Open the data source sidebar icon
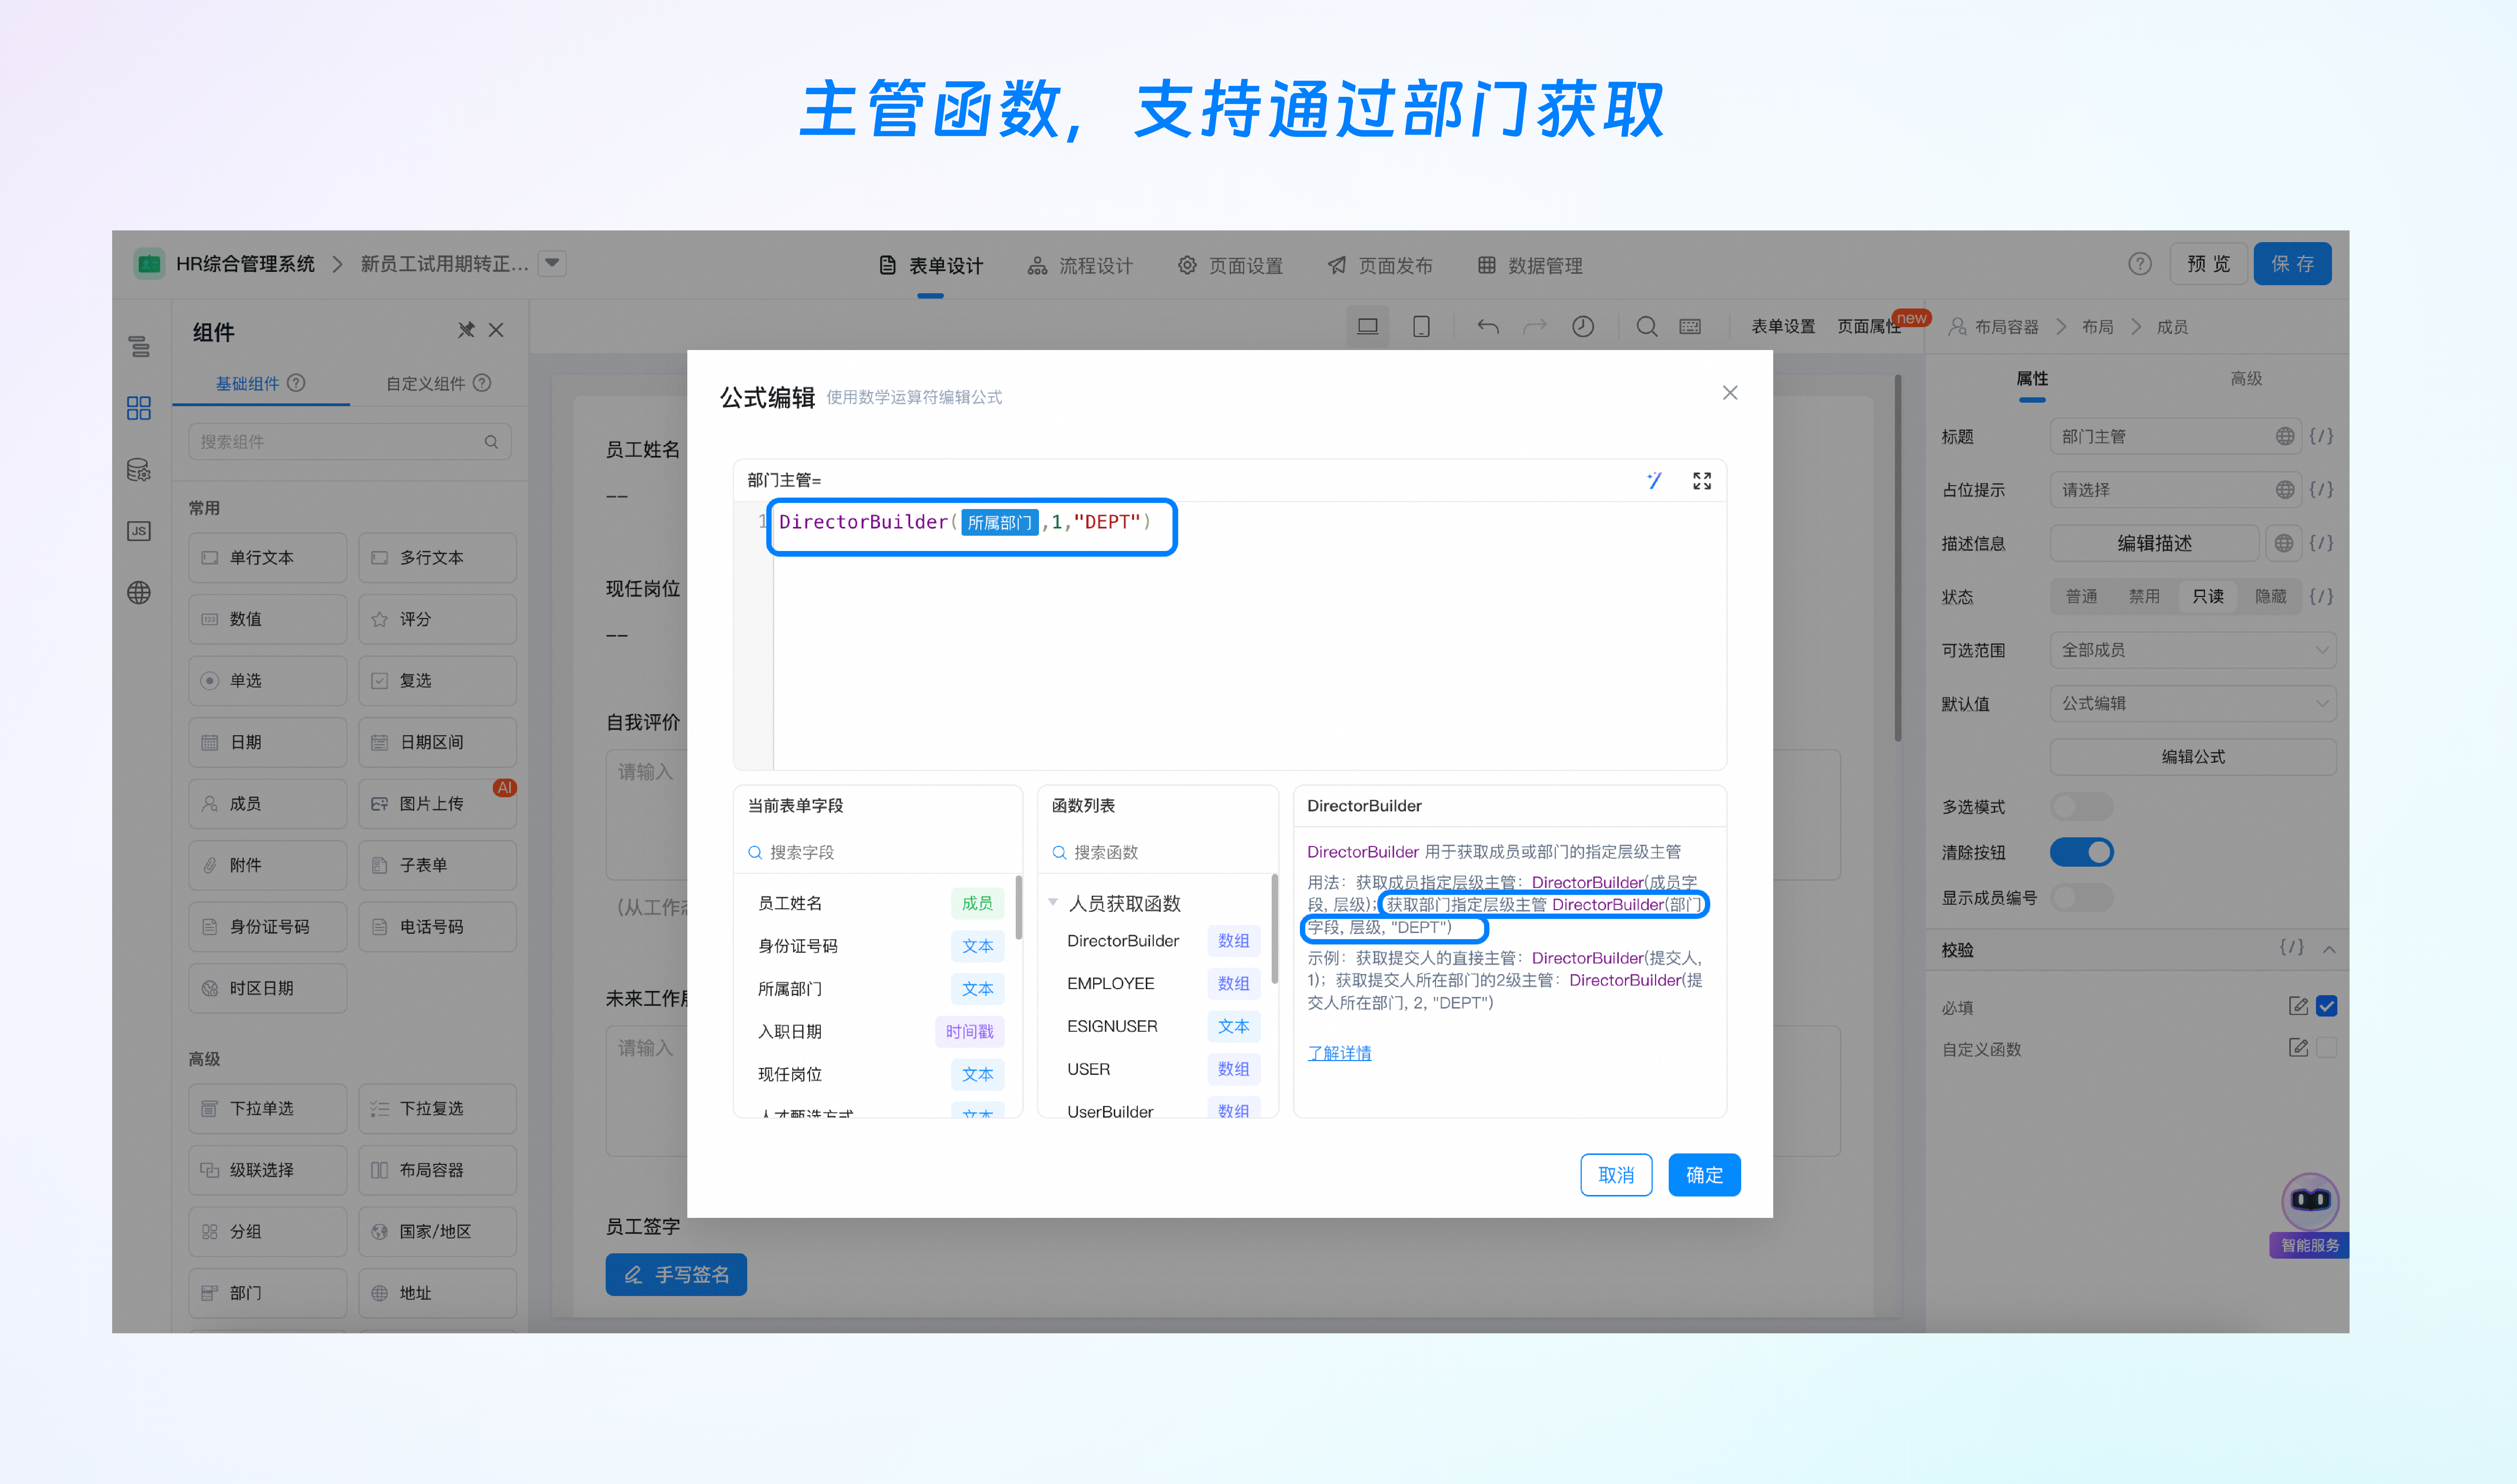The width and height of the screenshot is (2517, 1484). [139, 470]
